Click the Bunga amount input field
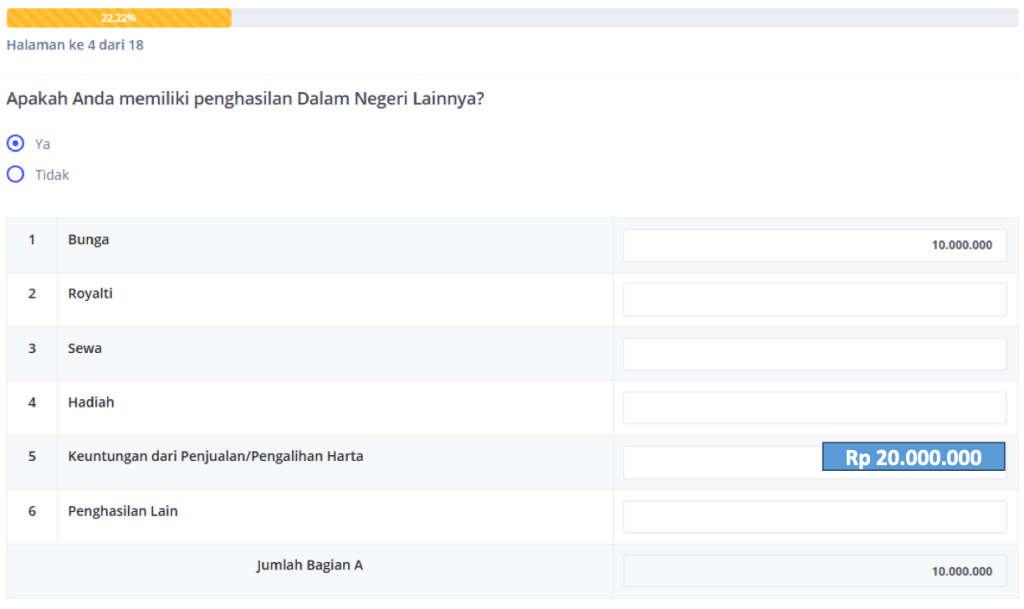Screen dimensions: 1024x609 [x=814, y=245]
